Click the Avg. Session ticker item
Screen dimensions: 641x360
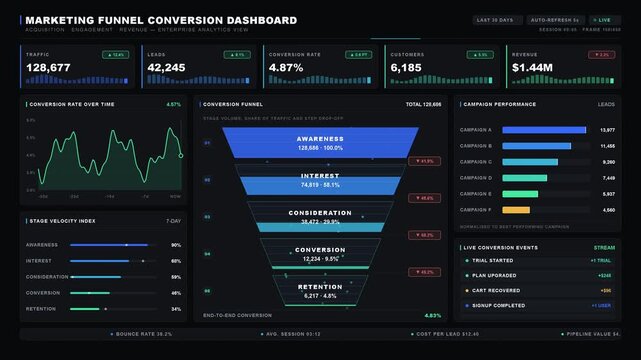pyautogui.click(x=291, y=334)
